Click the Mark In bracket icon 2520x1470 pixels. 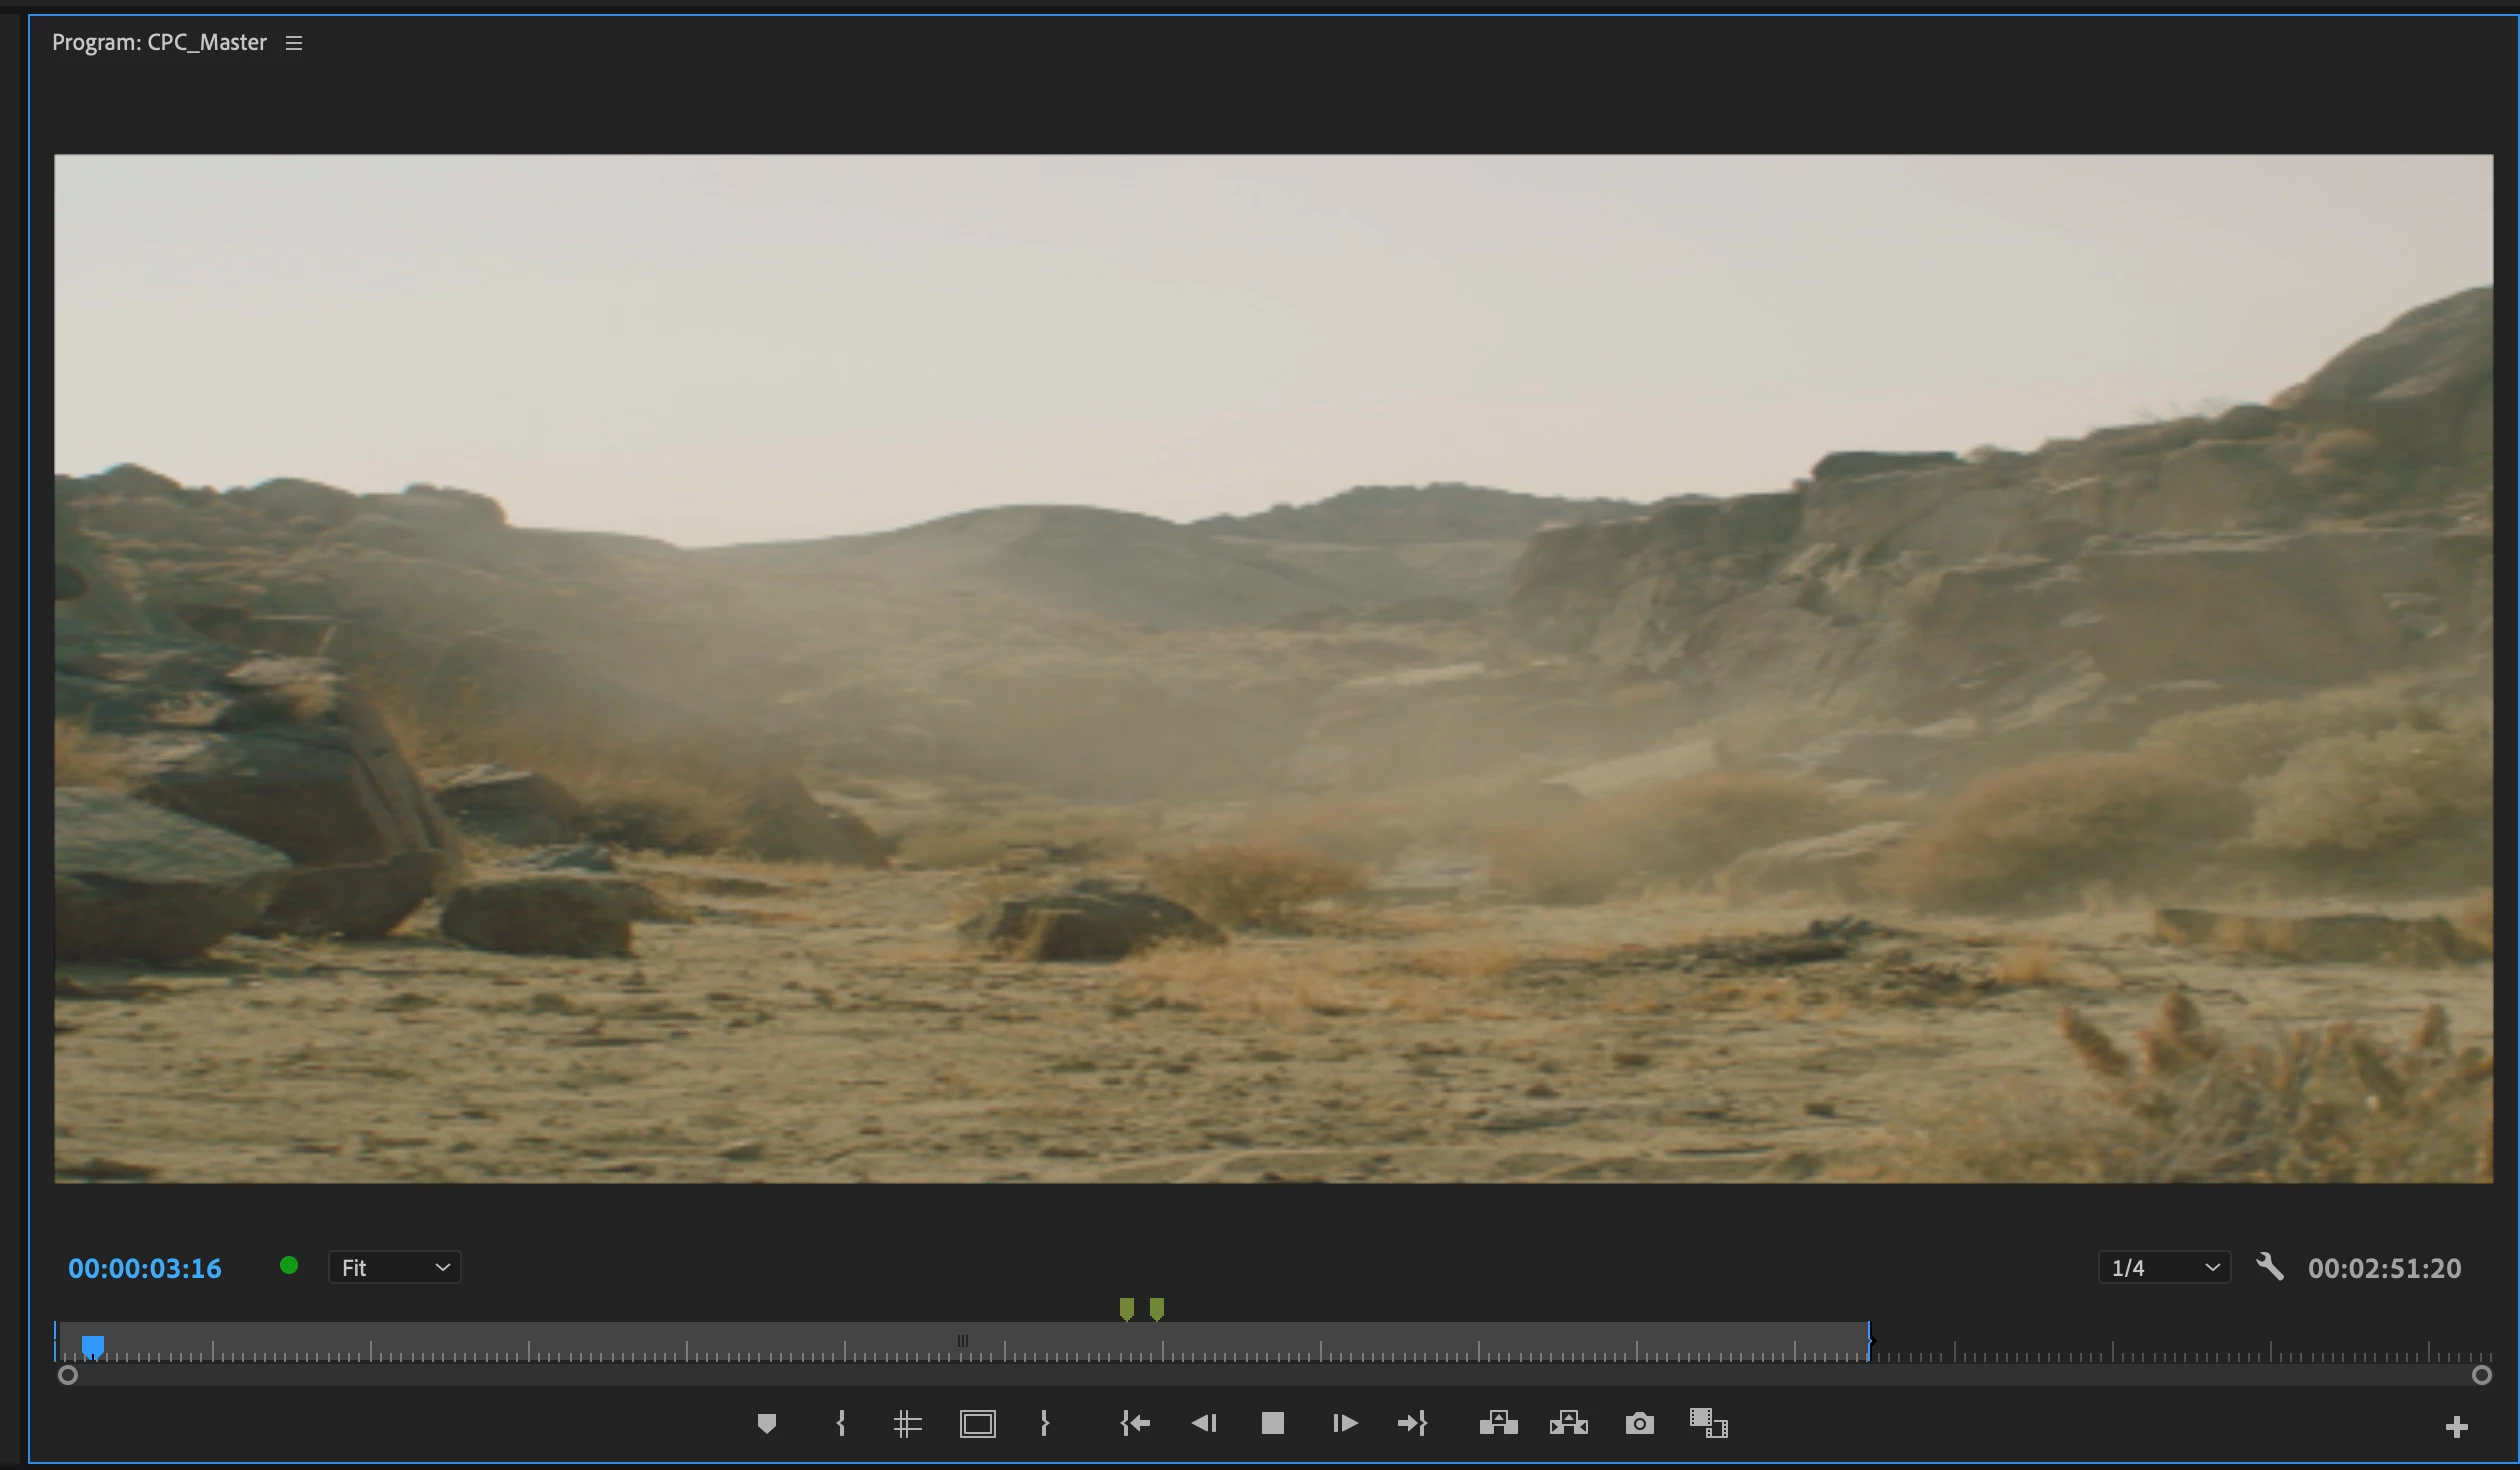pos(841,1423)
